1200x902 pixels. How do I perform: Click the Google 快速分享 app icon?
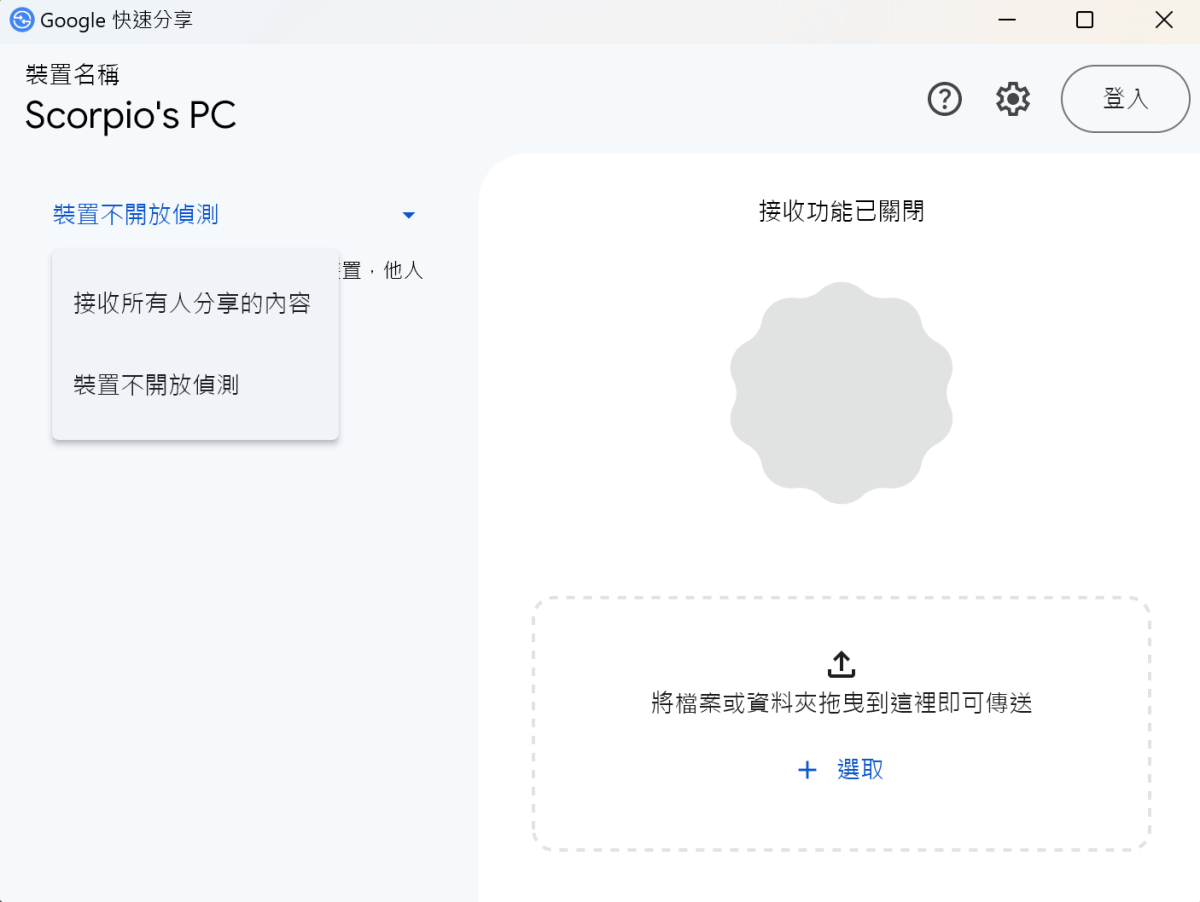(x=22, y=20)
